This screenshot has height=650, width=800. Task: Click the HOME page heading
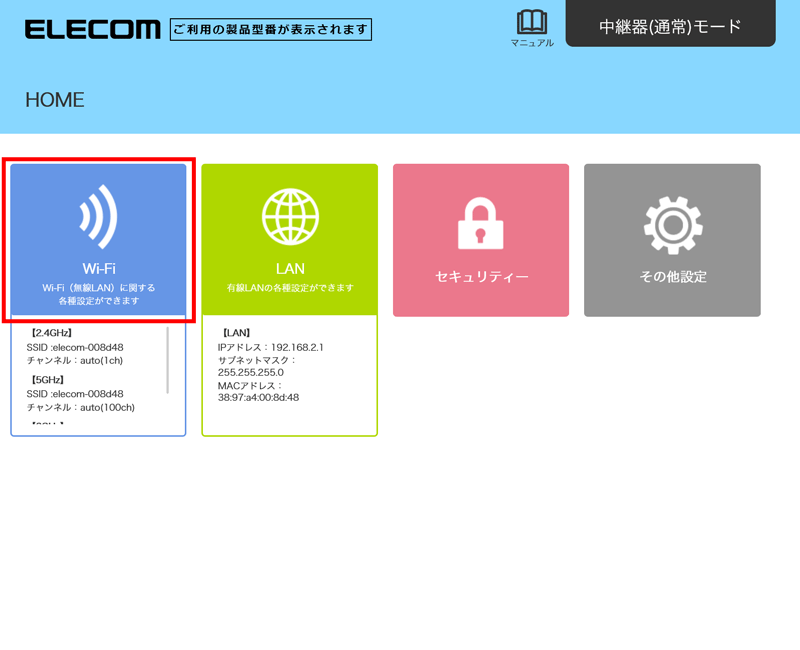point(55,100)
